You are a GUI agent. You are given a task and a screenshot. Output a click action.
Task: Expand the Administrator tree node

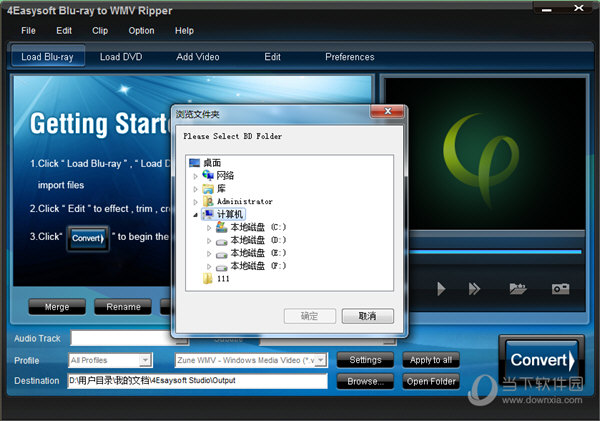195,202
